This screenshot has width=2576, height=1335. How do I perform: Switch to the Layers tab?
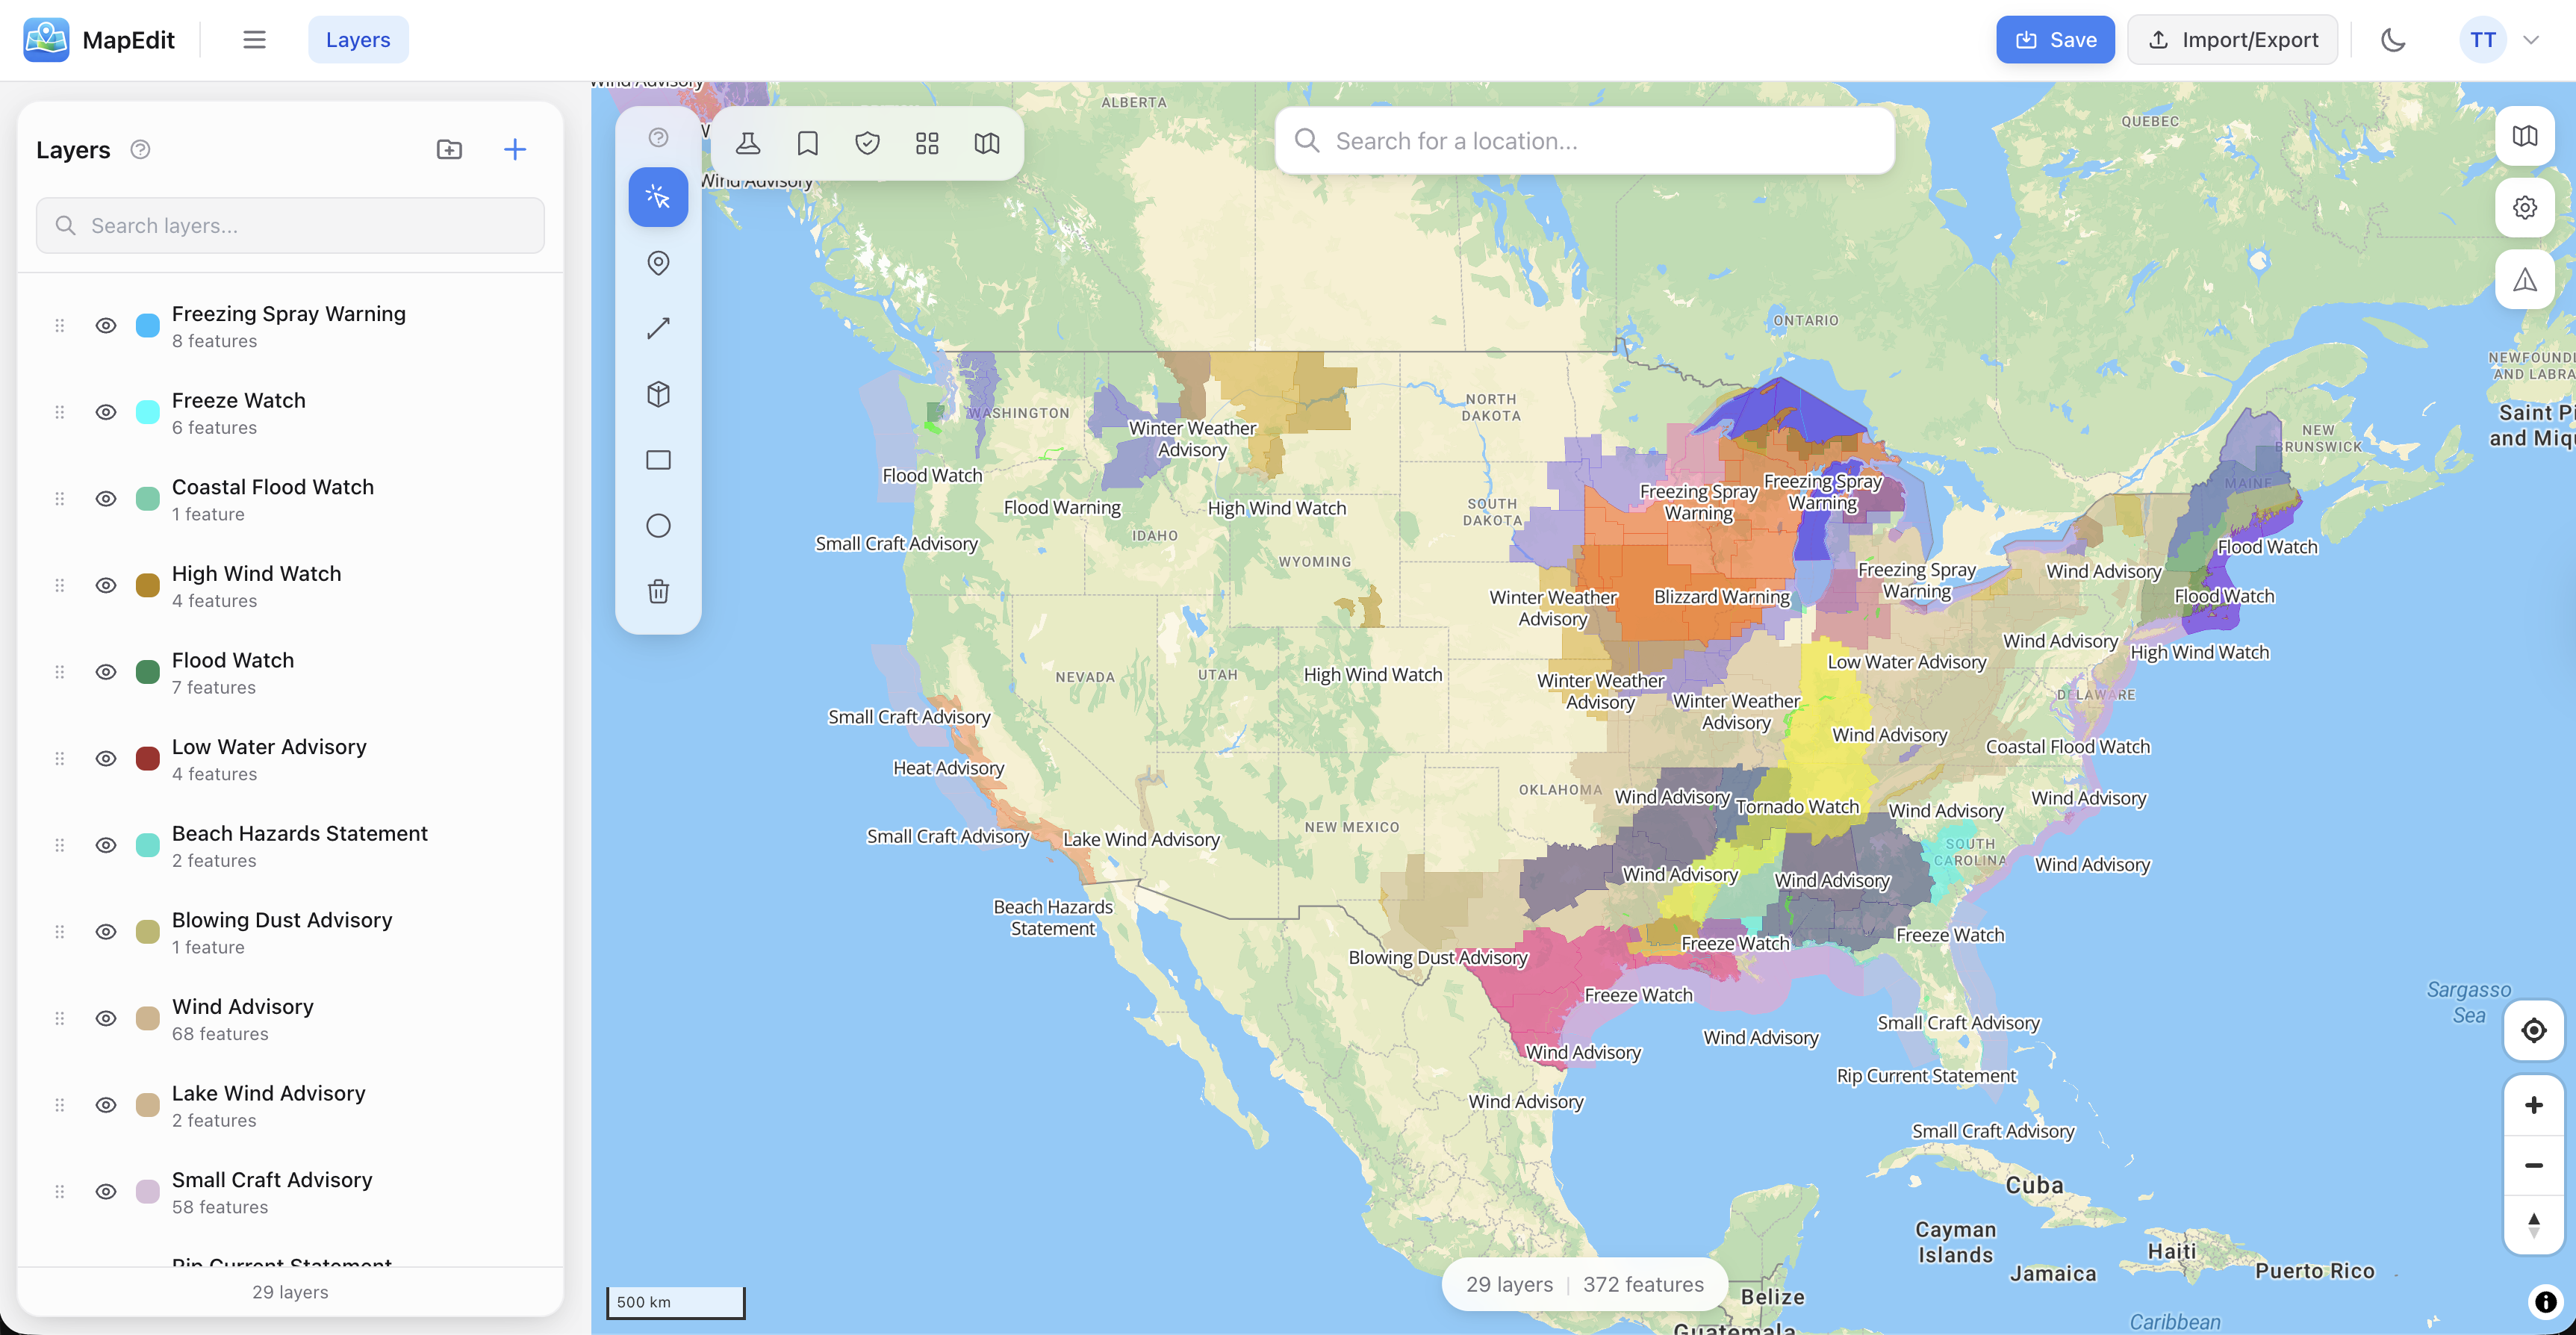coord(358,40)
